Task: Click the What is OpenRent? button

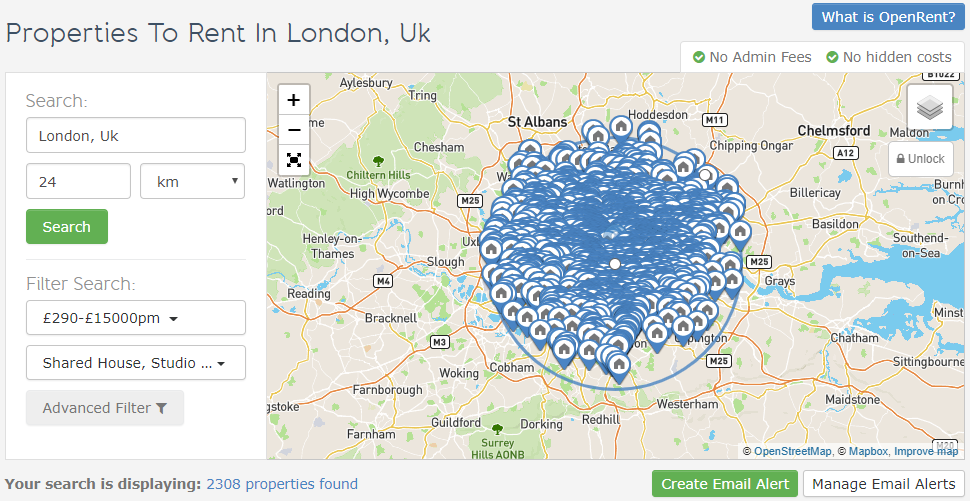Action: [x=888, y=17]
